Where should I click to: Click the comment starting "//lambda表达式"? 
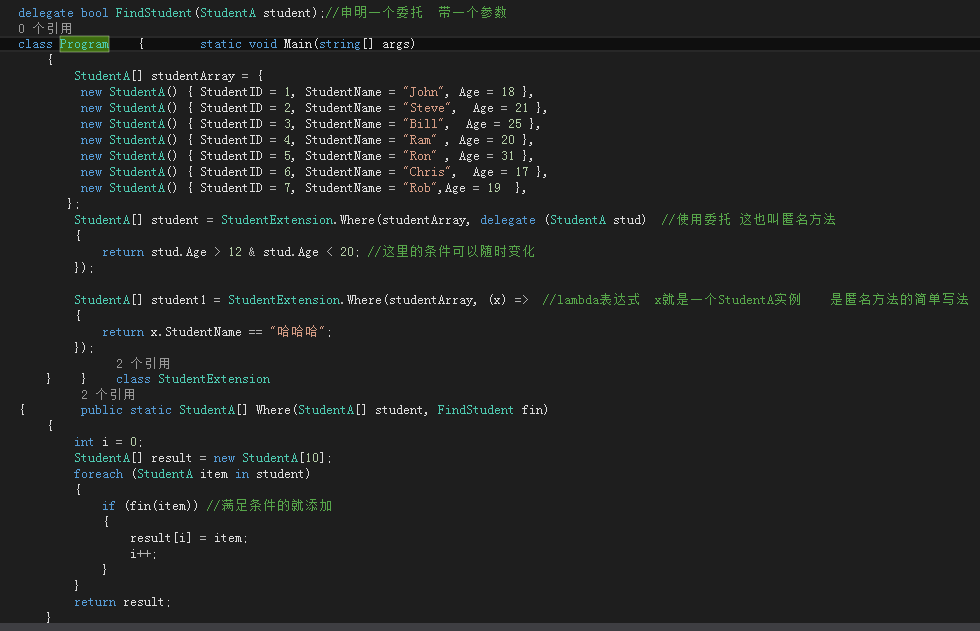tap(671, 299)
